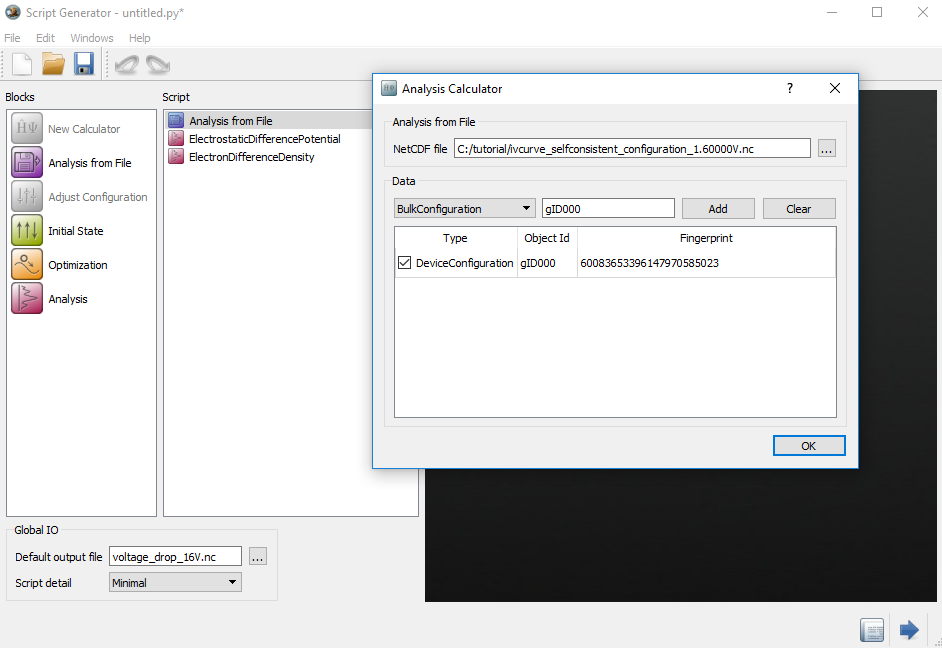Select the ElectrostaticDifferencePotential script entry

pyautogui.click(x=264, y=139)
